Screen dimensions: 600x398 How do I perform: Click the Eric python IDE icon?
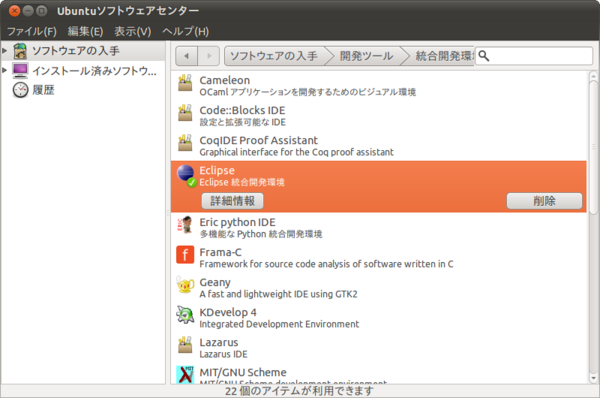[x=185, y=225]
